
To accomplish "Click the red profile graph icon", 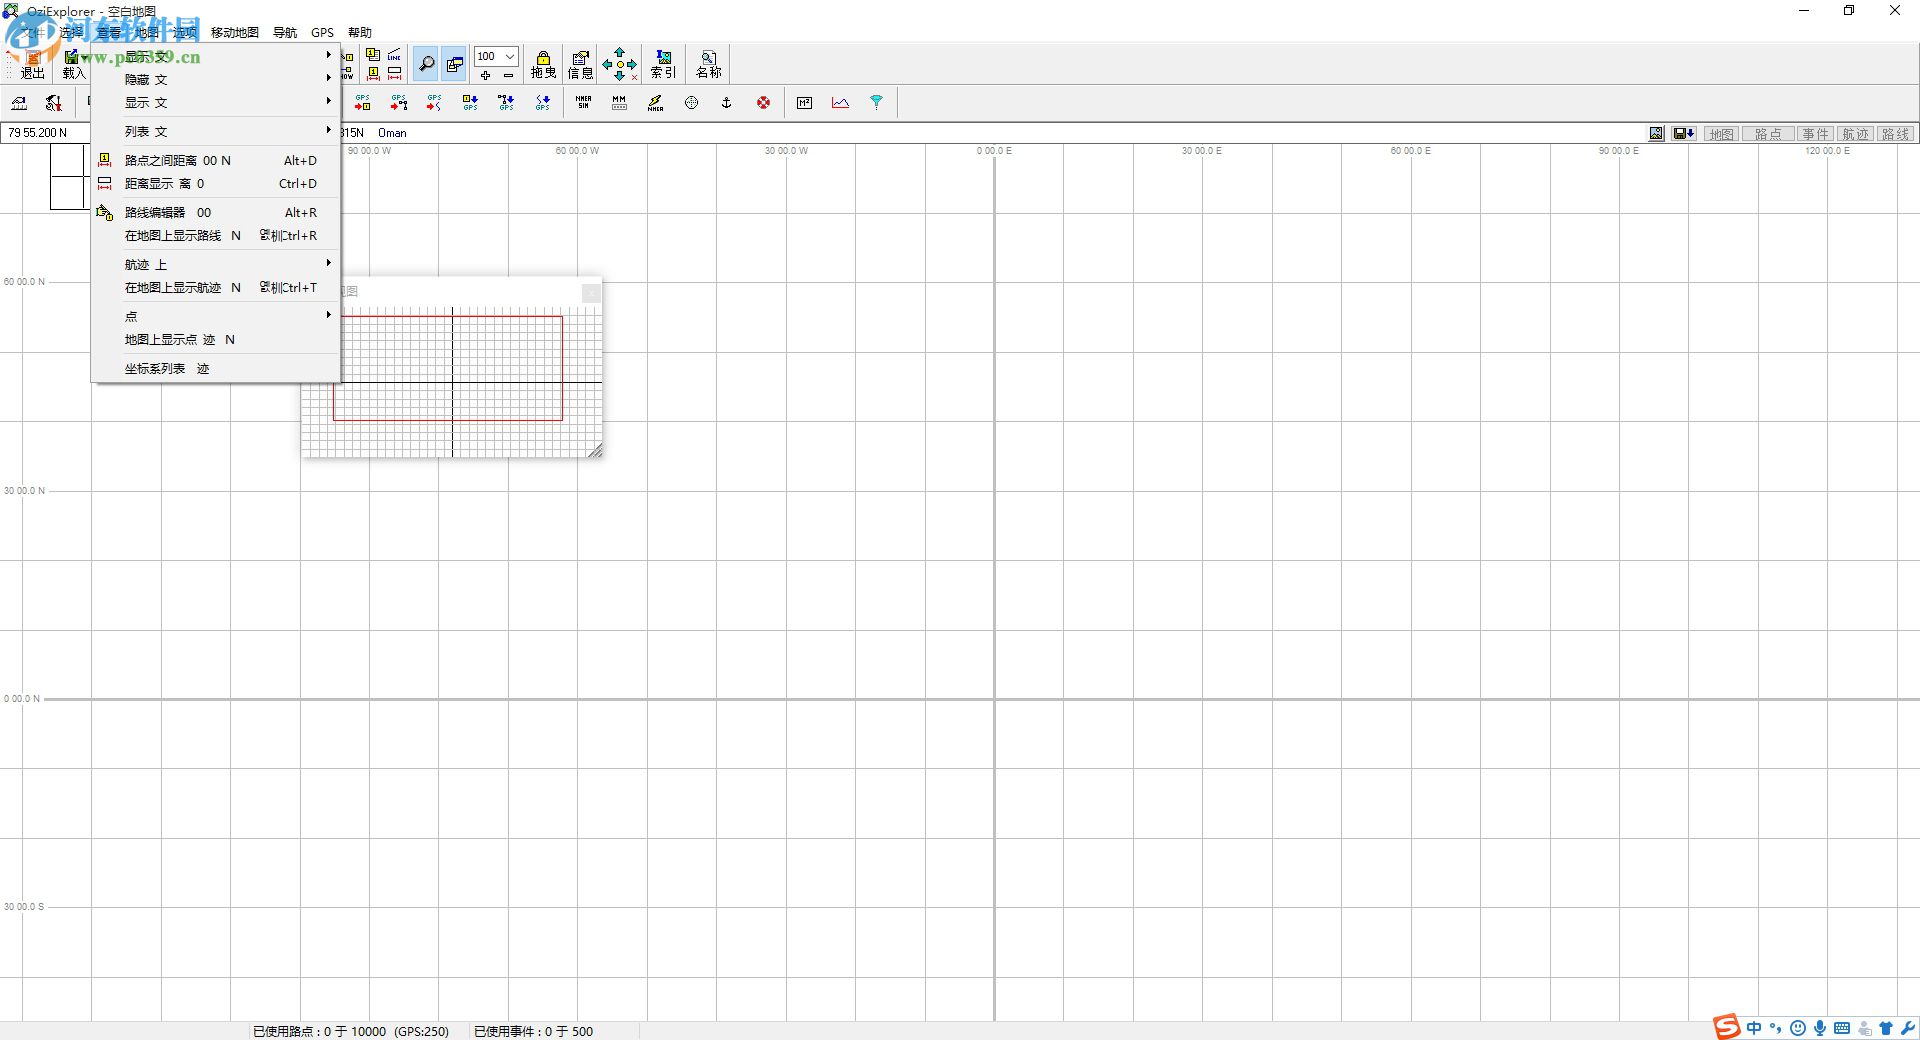I will [x=840, y=102].
